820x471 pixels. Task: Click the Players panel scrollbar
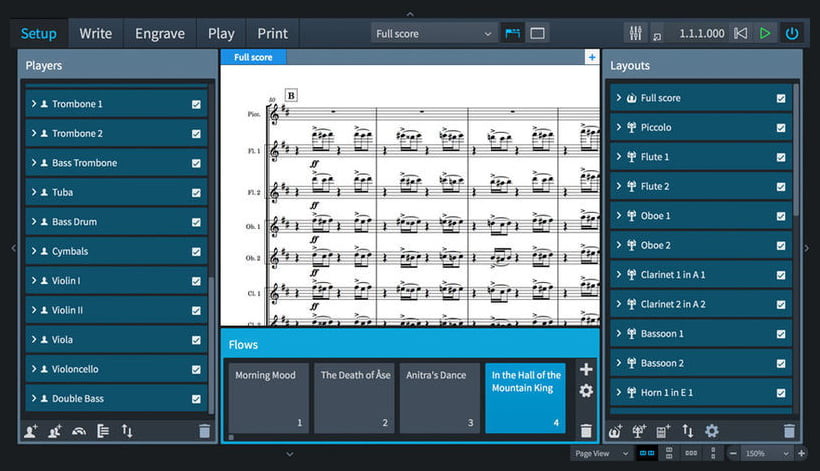coord(211,345)
